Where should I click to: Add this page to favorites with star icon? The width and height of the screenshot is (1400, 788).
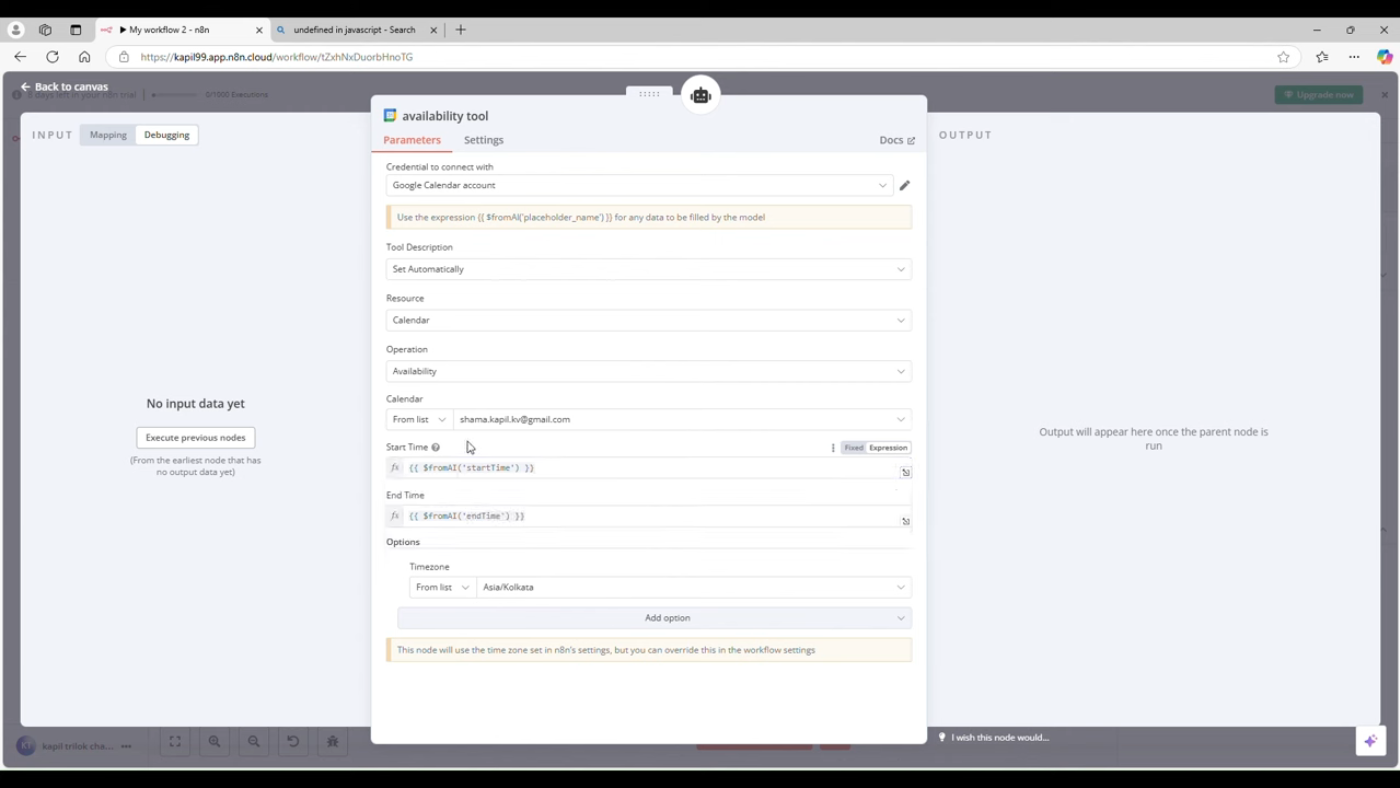1284,57
